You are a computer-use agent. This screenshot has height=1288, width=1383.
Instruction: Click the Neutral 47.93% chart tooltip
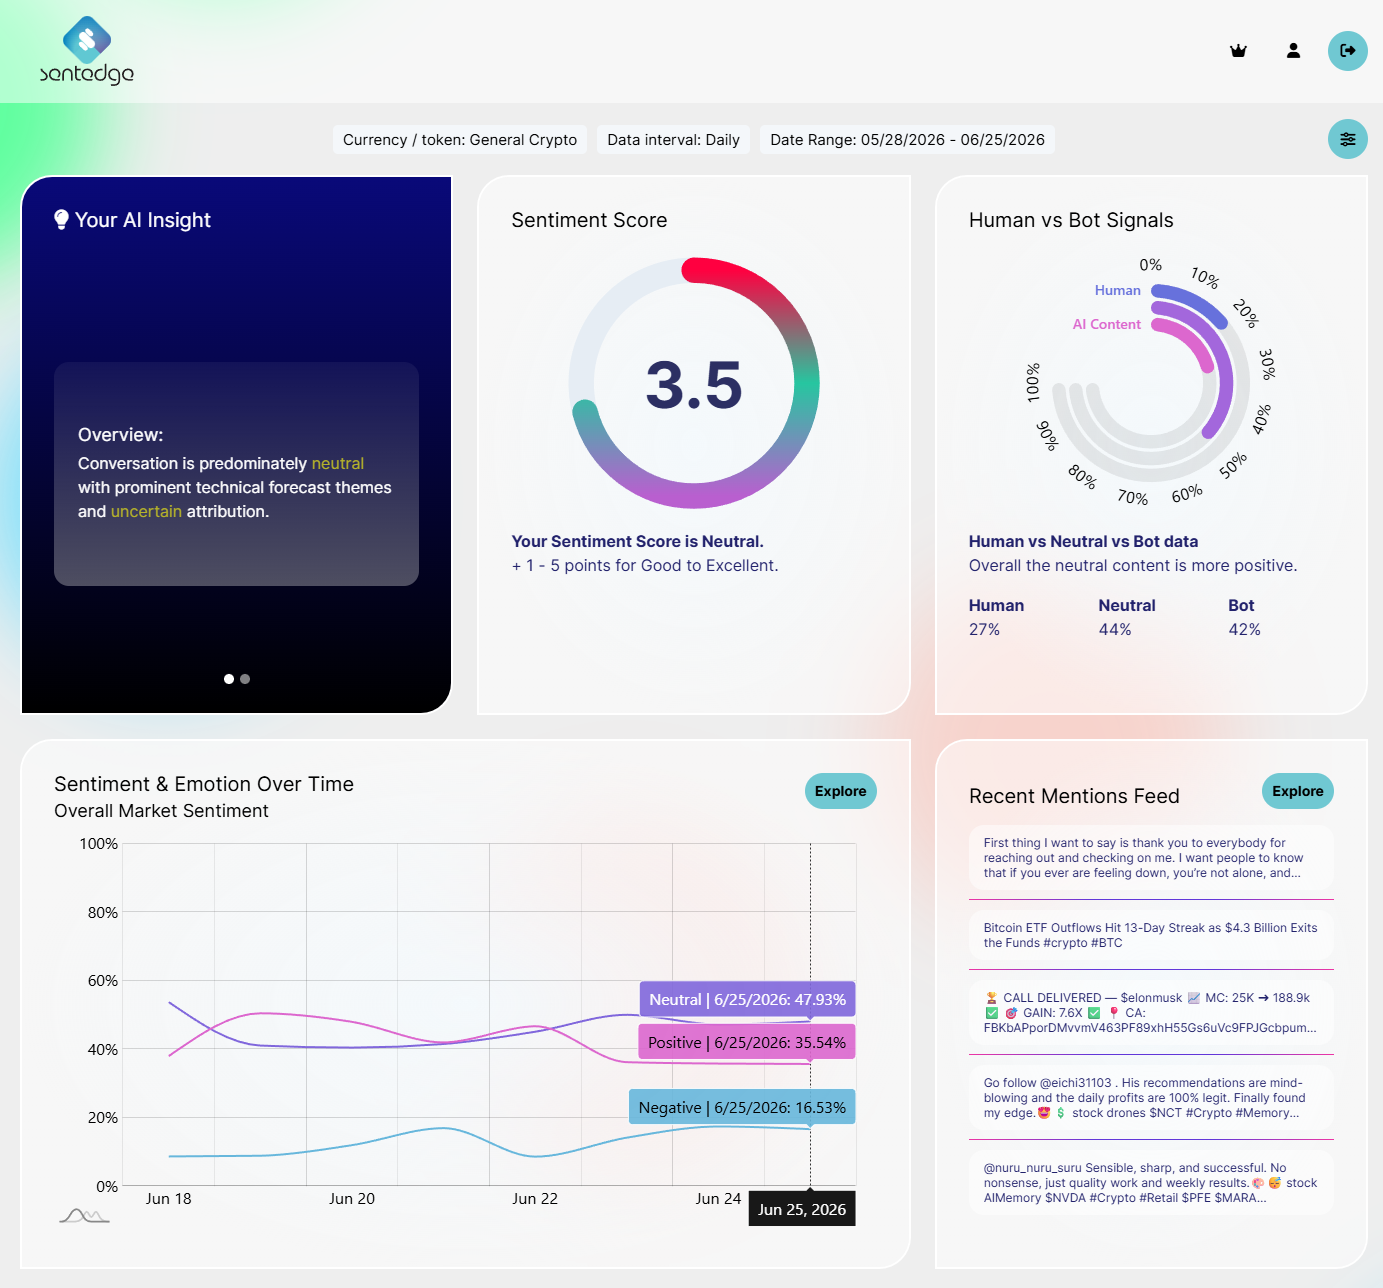click(747, 999)
